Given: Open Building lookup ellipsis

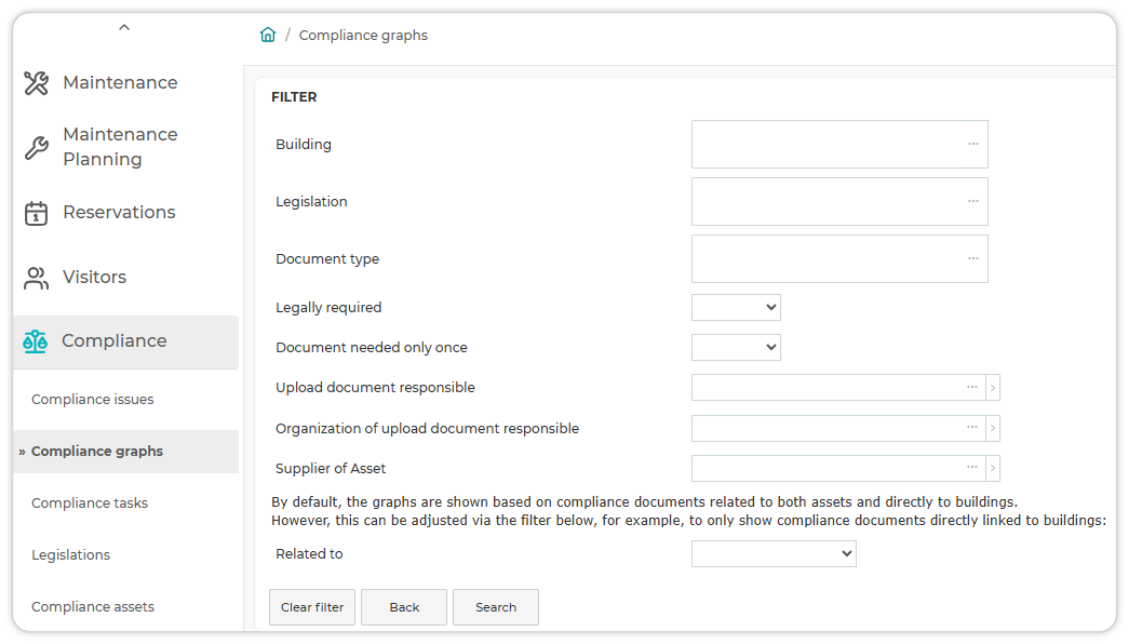Looking at the screenshot, I should click(973, 144).
